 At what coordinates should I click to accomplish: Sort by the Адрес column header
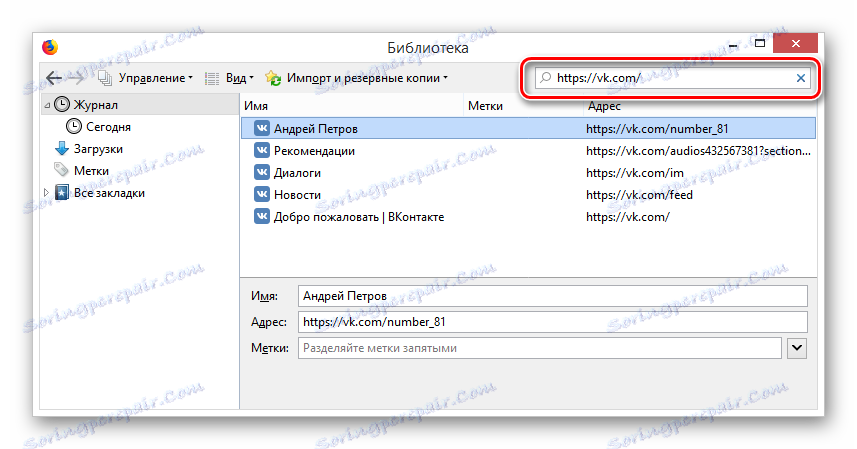pyautogui.click(x=700, y=107)
